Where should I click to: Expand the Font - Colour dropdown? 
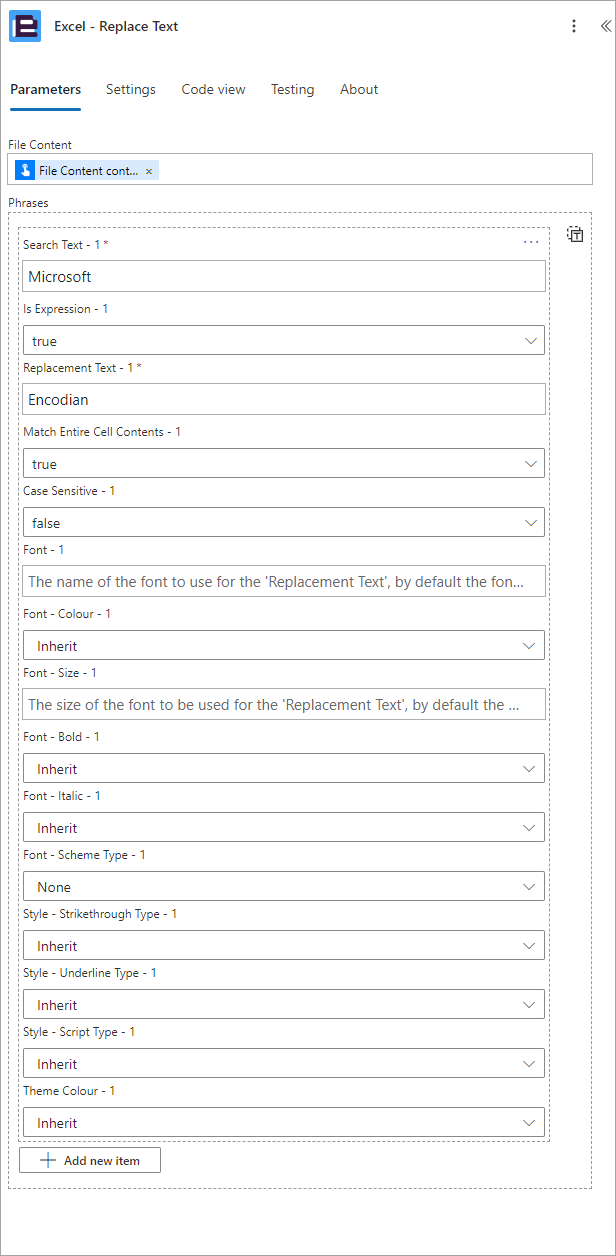[x=284, y=645]
